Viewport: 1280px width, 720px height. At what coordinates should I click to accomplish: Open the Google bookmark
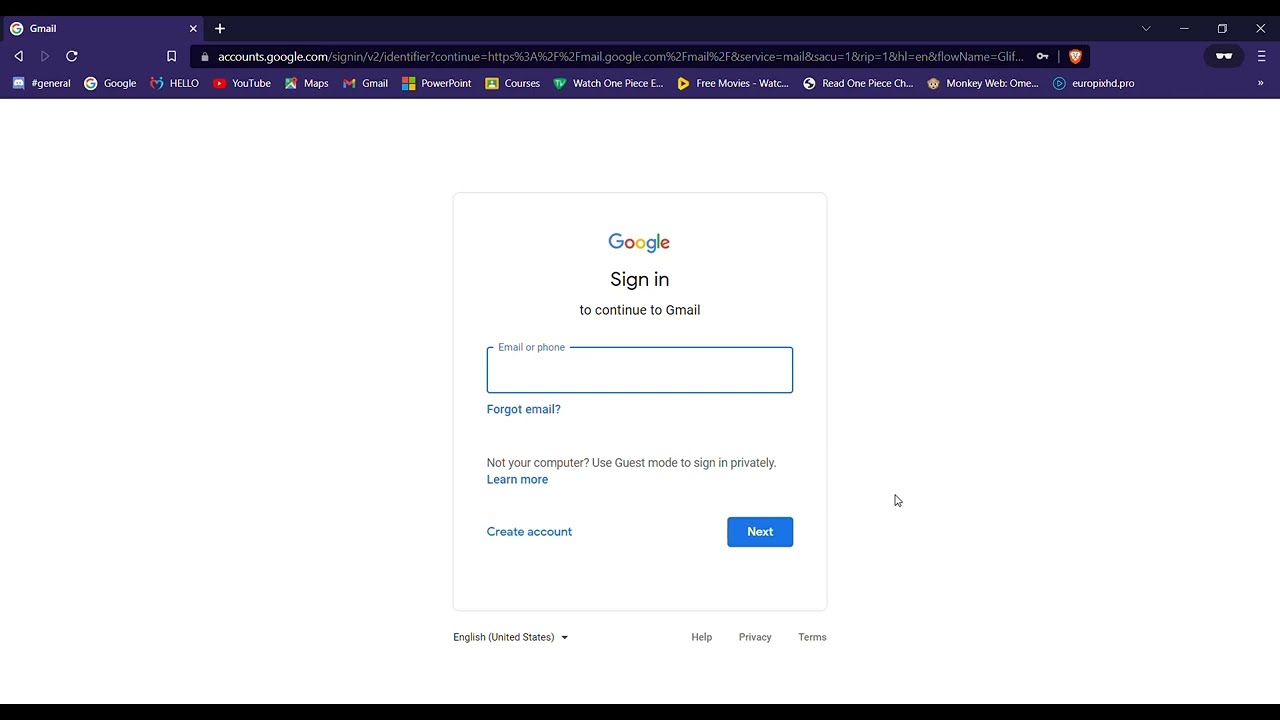110,83
